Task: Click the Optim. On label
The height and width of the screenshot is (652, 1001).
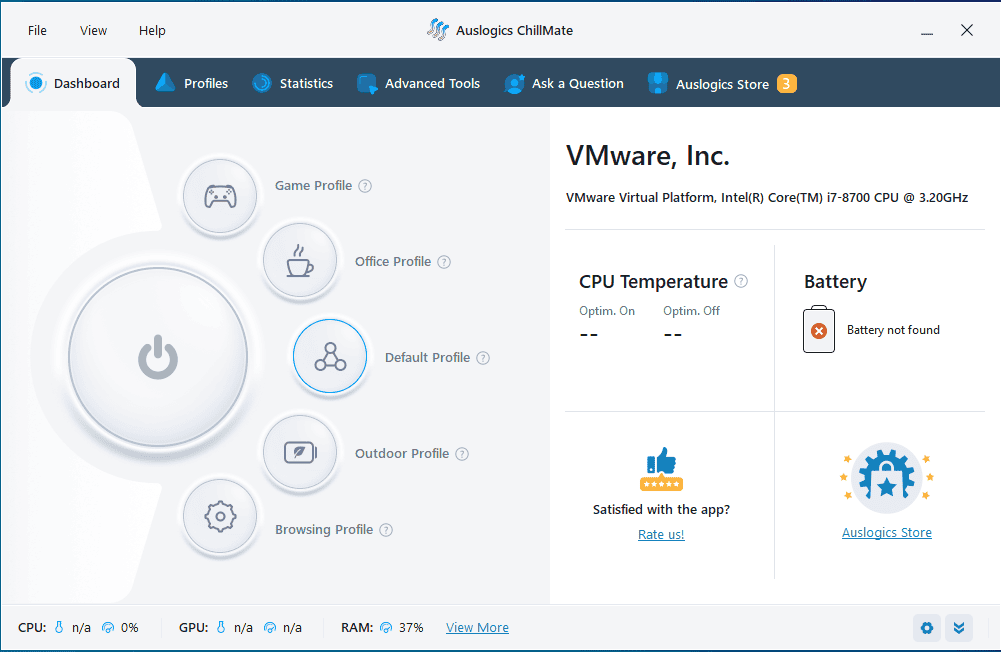Action: (606, 311)
